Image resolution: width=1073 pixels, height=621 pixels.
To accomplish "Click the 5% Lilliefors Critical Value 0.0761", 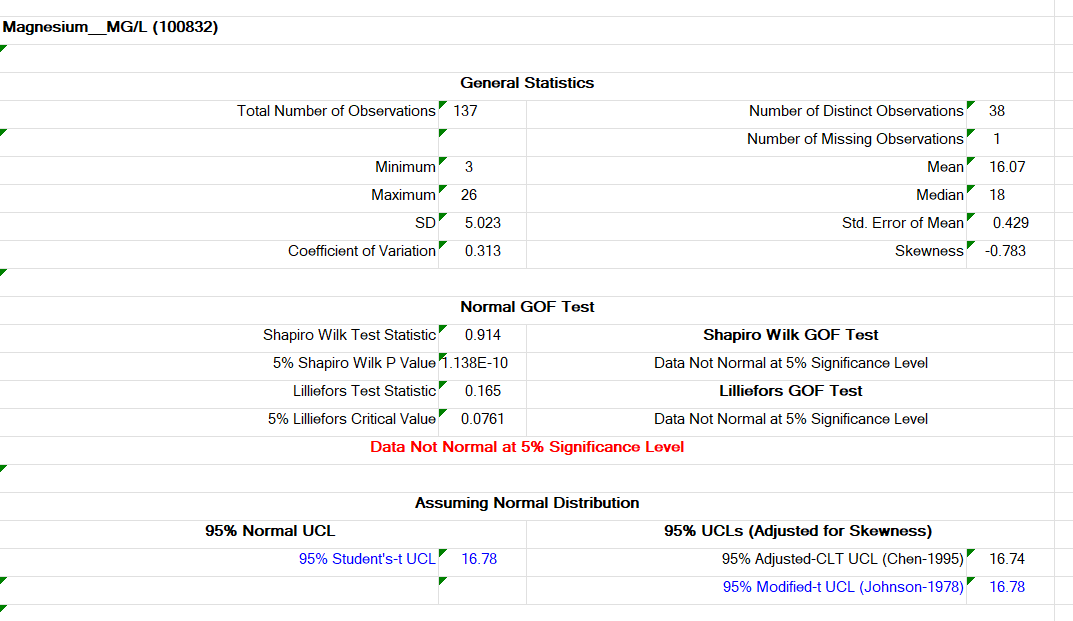I will pyautogui.click(x=482, y=419).
